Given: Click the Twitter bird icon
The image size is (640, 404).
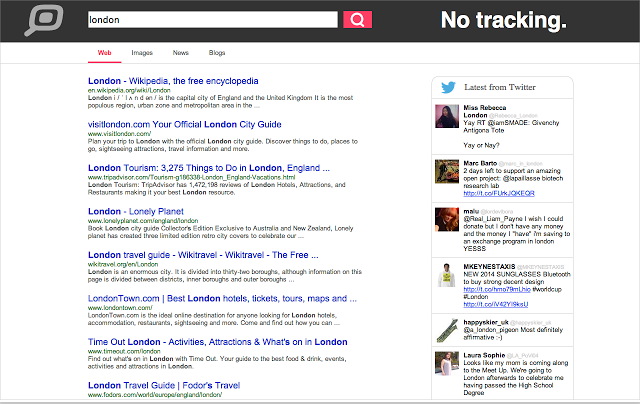Looking at the screenshot, I should tap(449, 87).
